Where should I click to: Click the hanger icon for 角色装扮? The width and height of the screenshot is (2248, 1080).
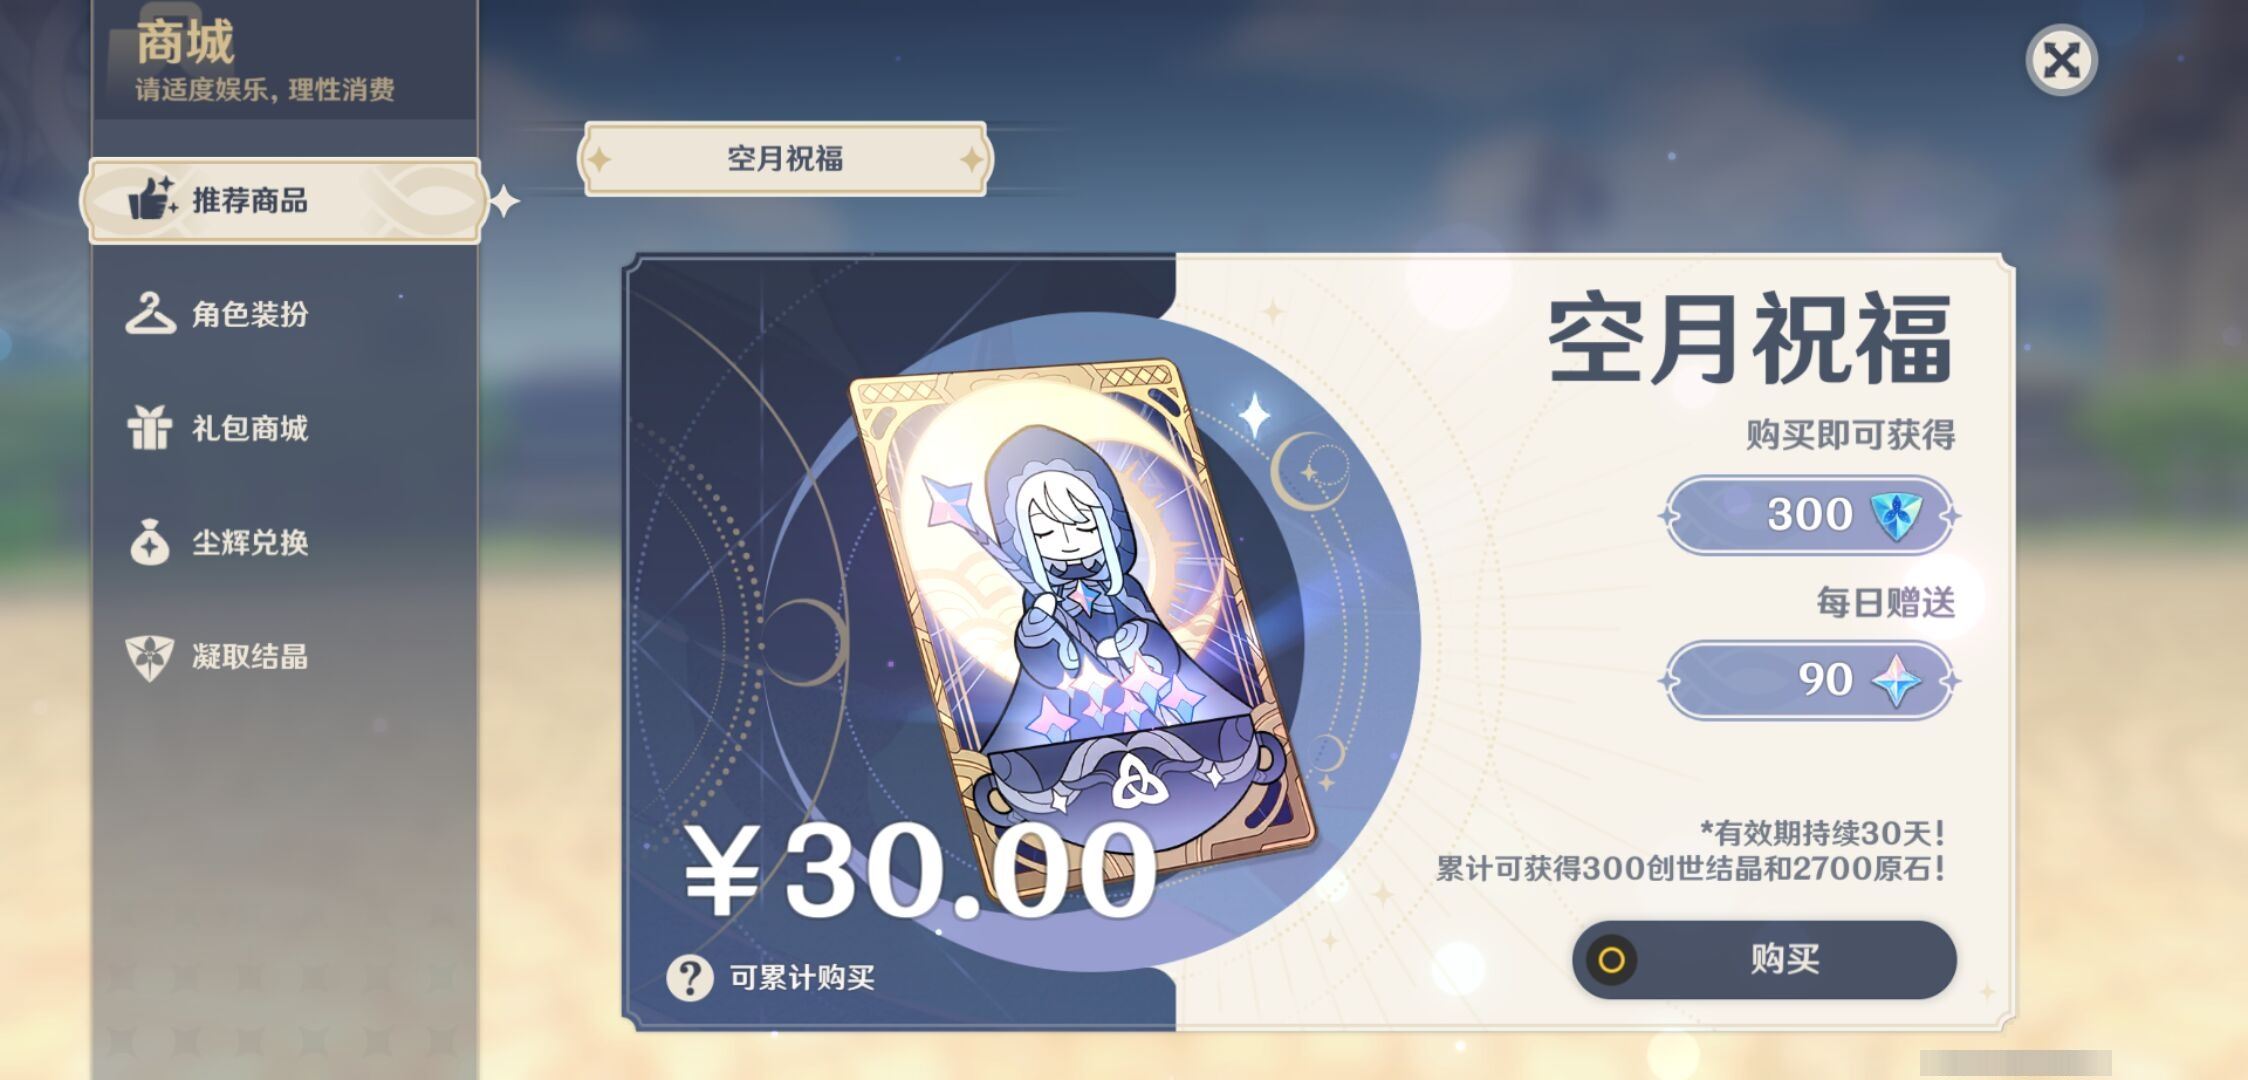150,314
